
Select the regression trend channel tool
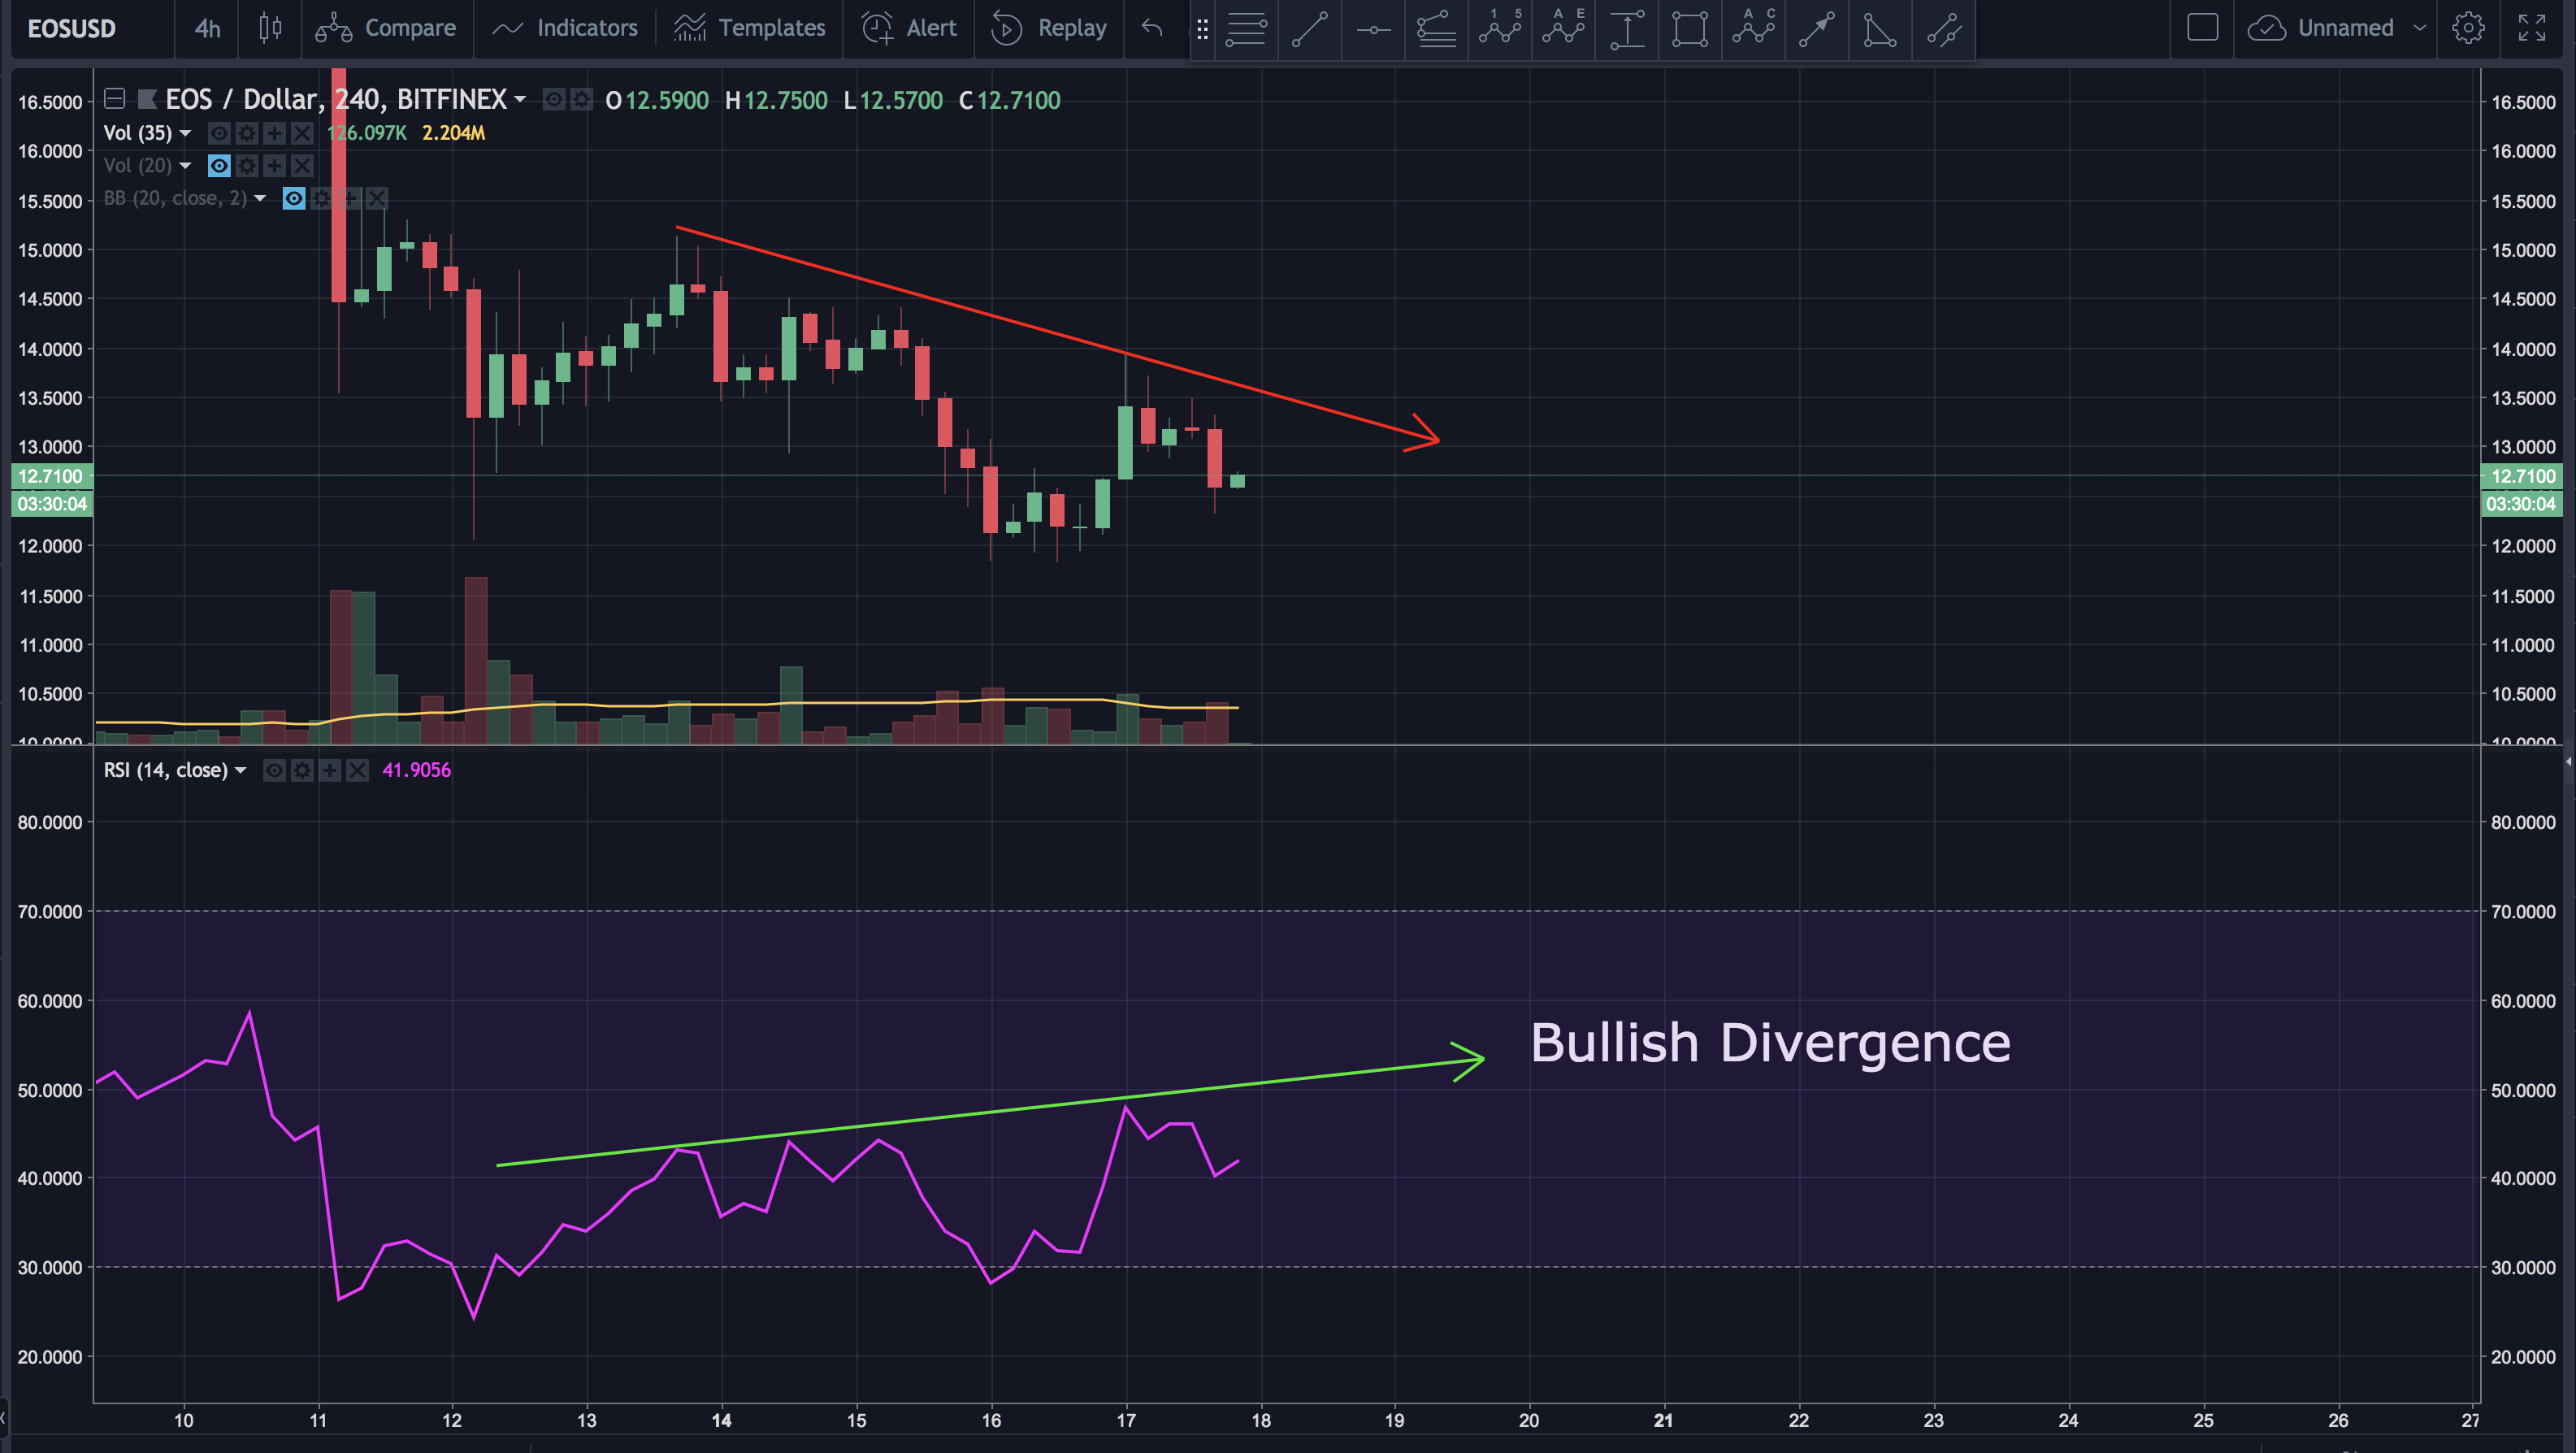click(x=1437, y=29)
